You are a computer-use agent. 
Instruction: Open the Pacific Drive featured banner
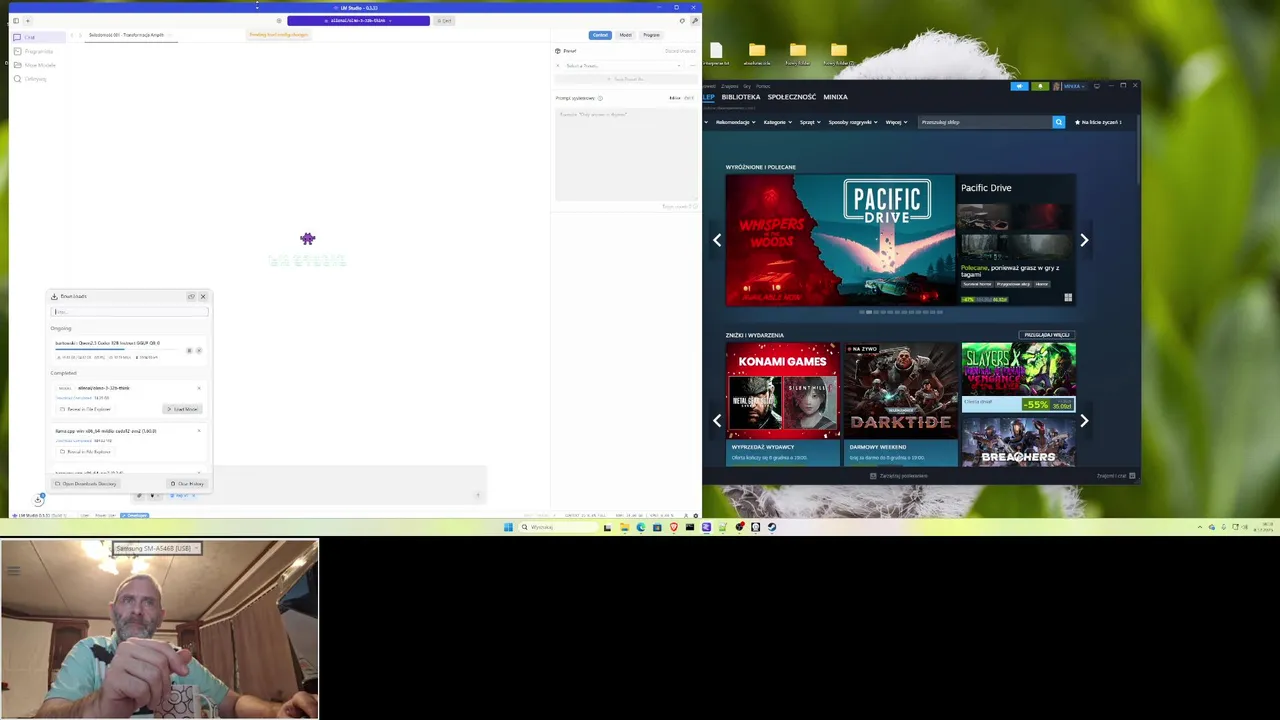tap(840, 240)
